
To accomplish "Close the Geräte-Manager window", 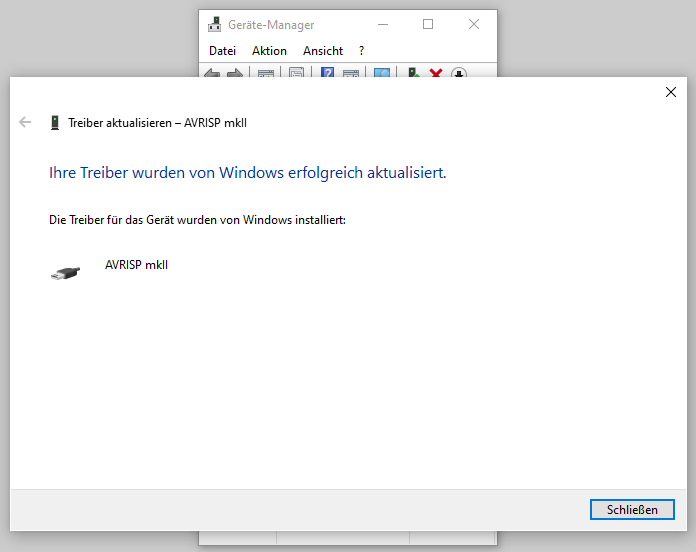I will pyautogui.click(x=474, y=24).
